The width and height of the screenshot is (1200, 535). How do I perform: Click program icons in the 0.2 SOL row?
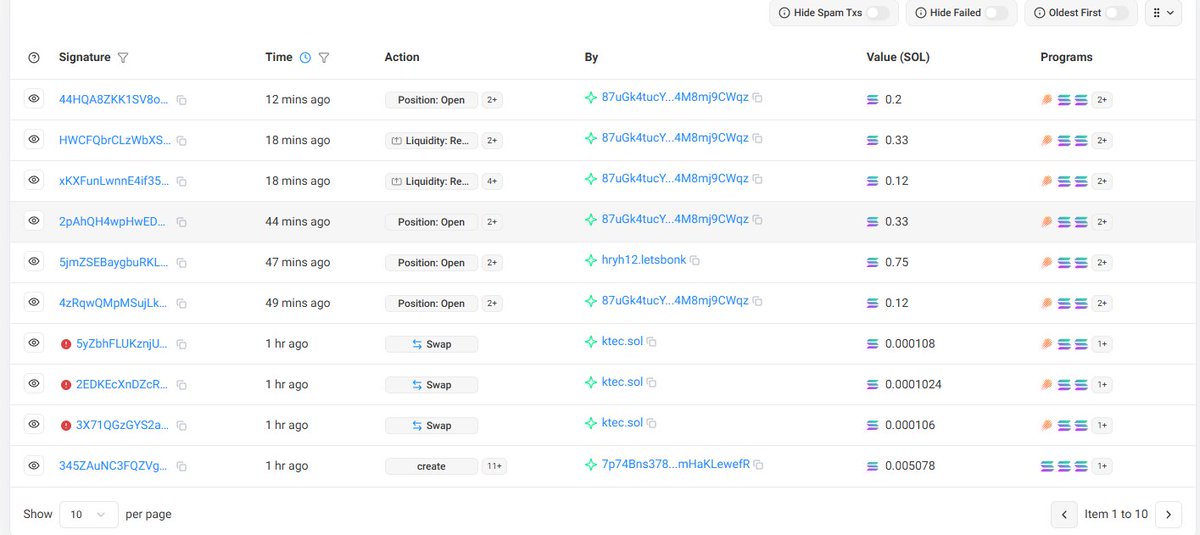click(1064, 100)
